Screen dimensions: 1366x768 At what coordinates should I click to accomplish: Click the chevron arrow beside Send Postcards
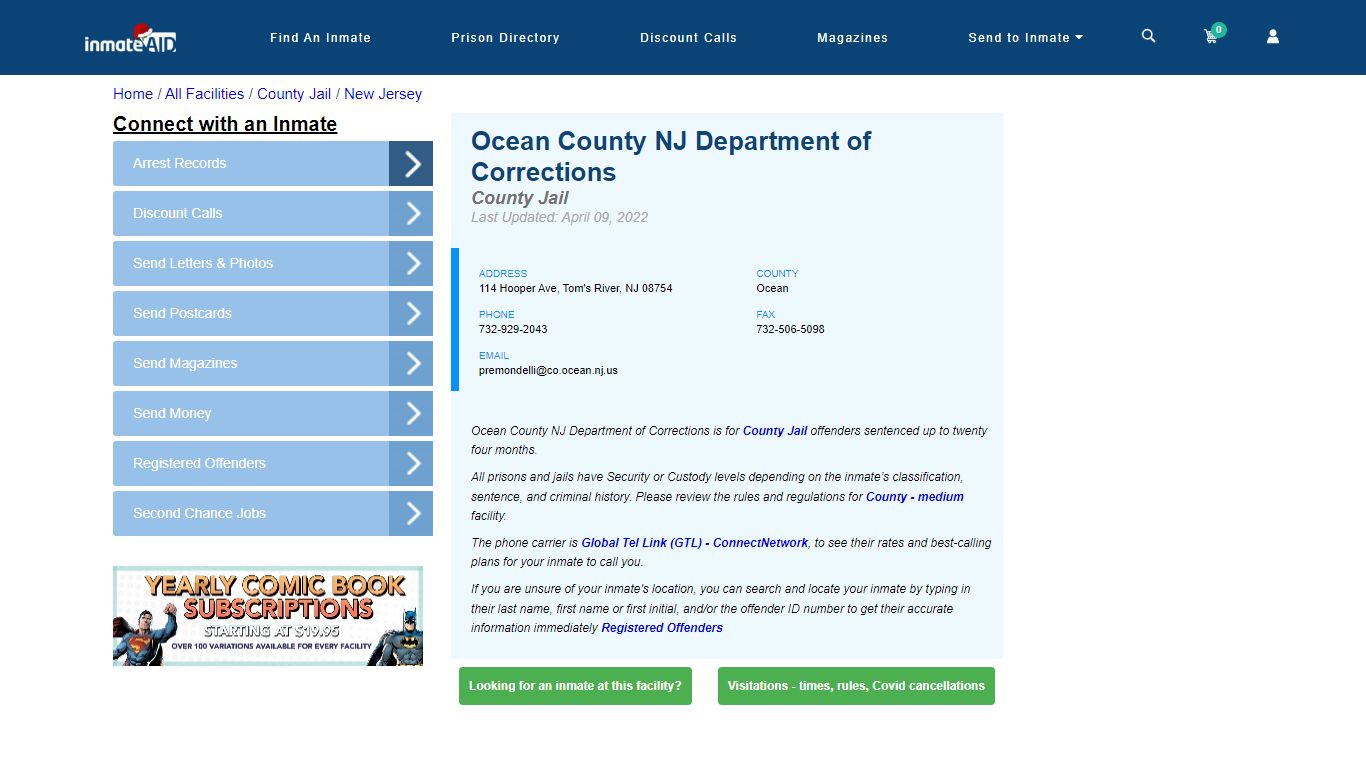411,313
